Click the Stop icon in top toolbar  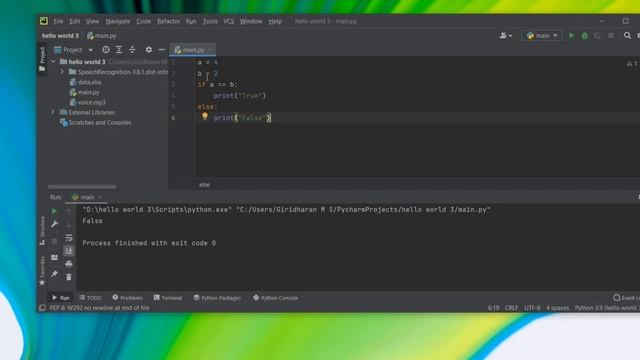tap(611, 36)
